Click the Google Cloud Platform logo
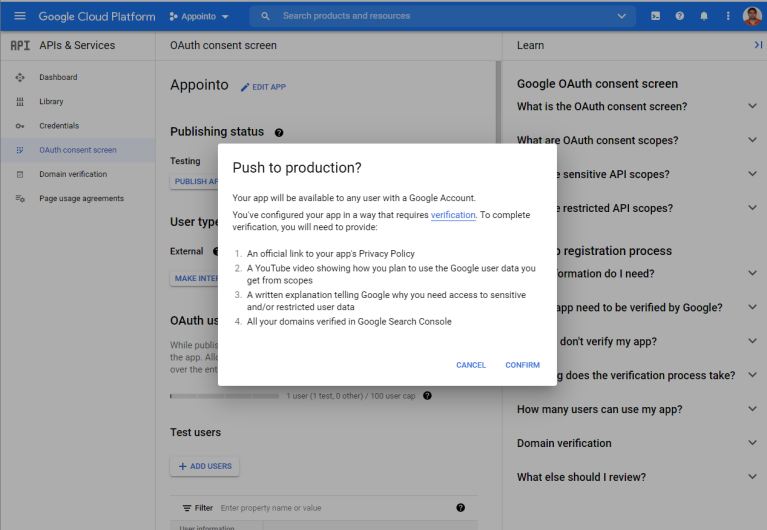The width and height of the screenshot is (767, 530). point(97,17)
